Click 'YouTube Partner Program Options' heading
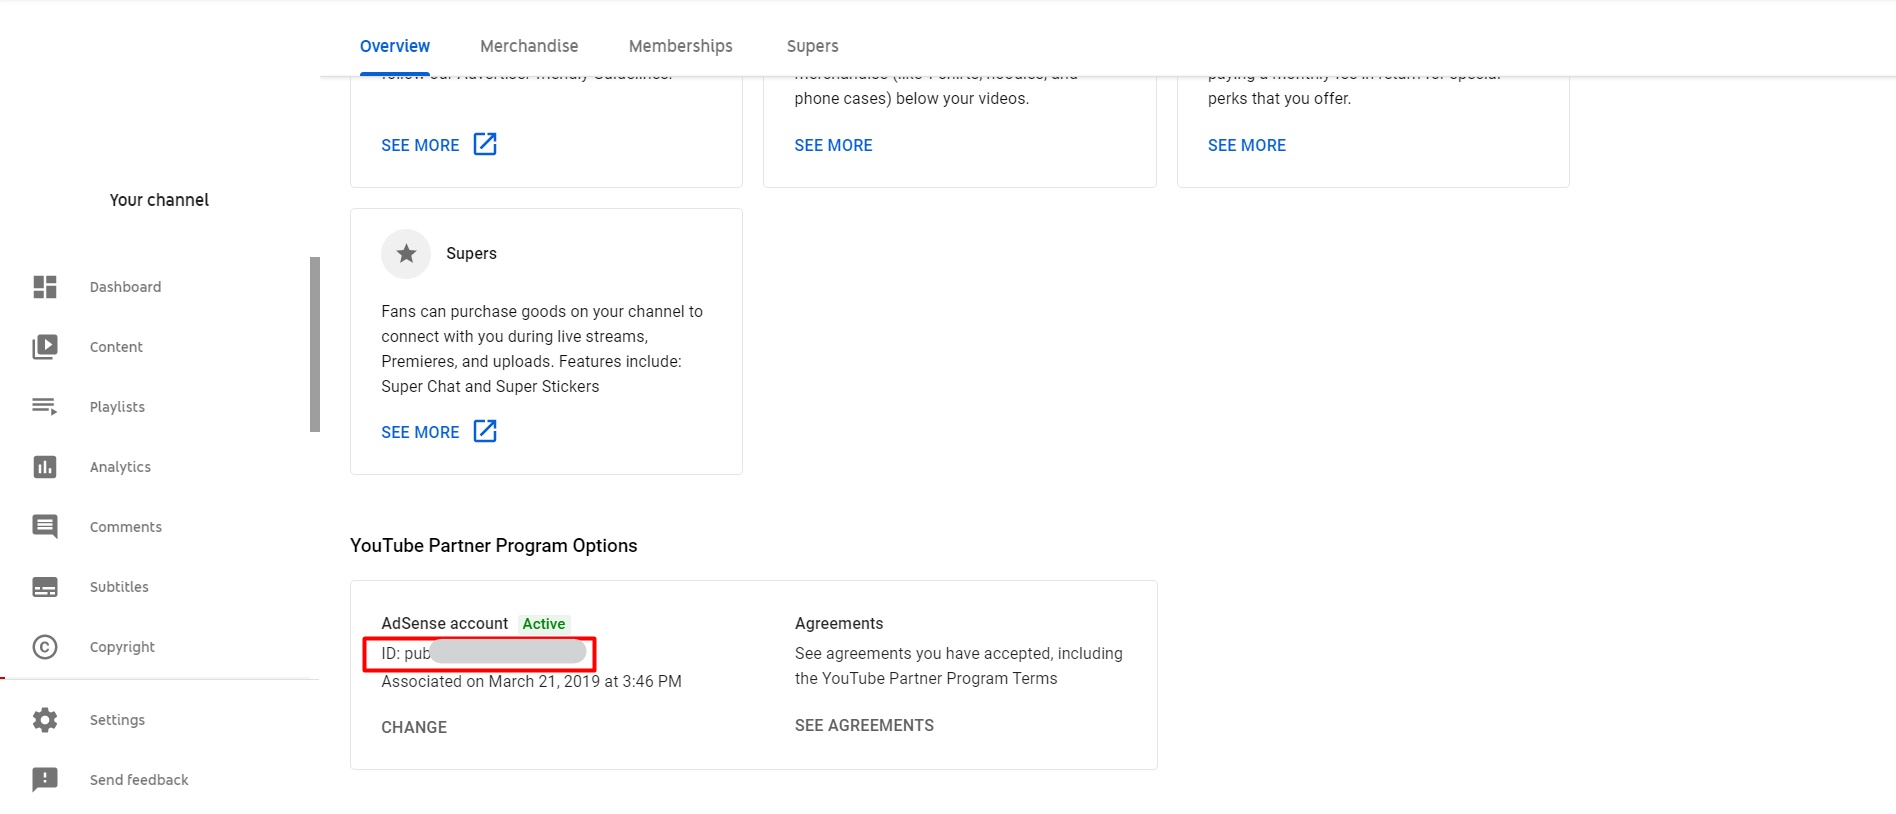Viewport: 1896px width, 814px height. (x=493, y=545)
